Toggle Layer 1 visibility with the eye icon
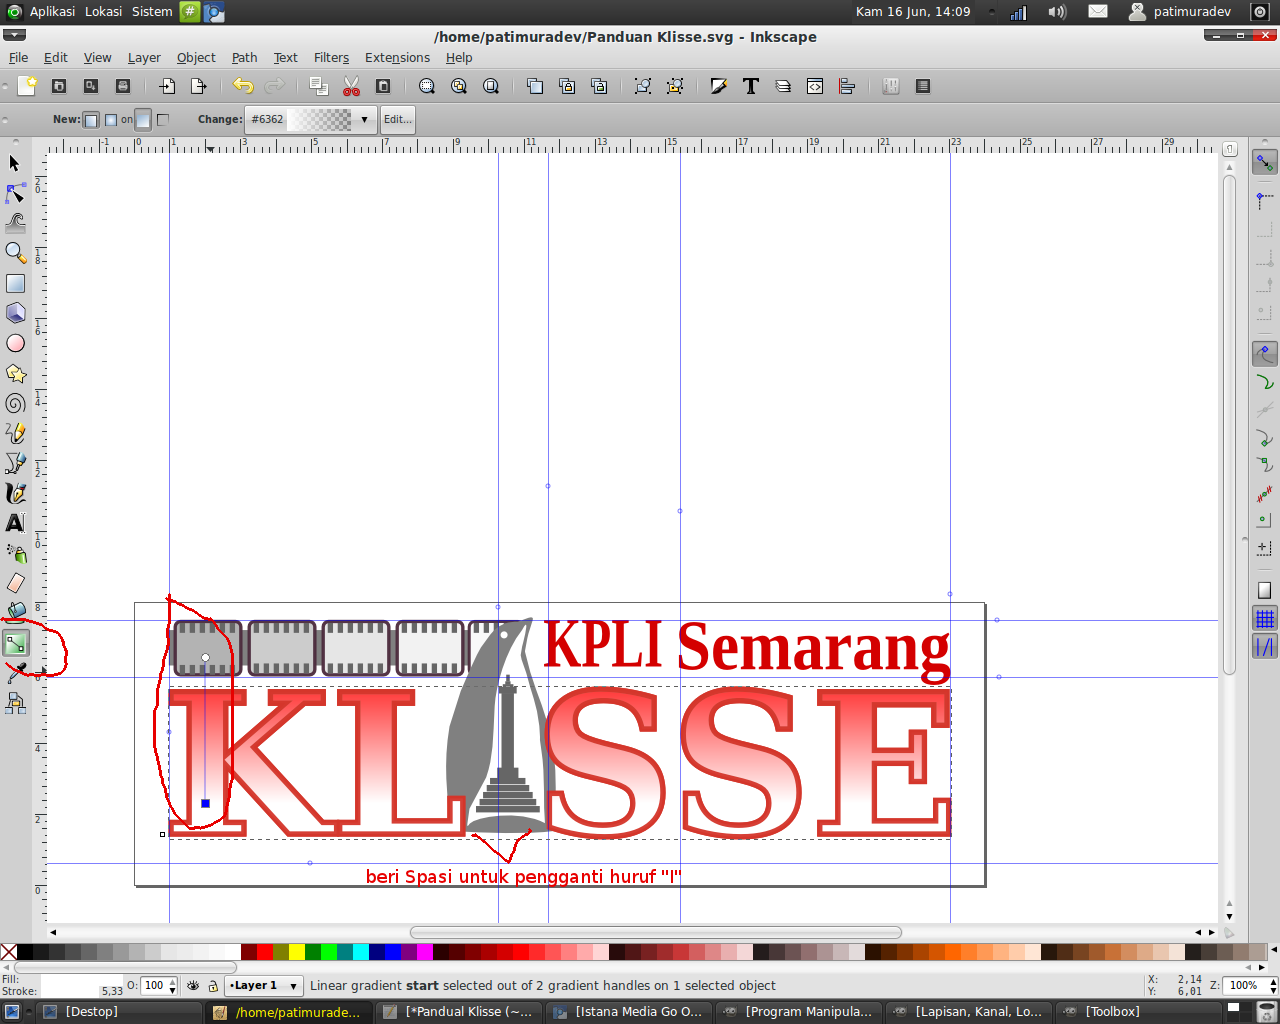The width and height of the screenshot is (1280, 1024). (192, 986)
